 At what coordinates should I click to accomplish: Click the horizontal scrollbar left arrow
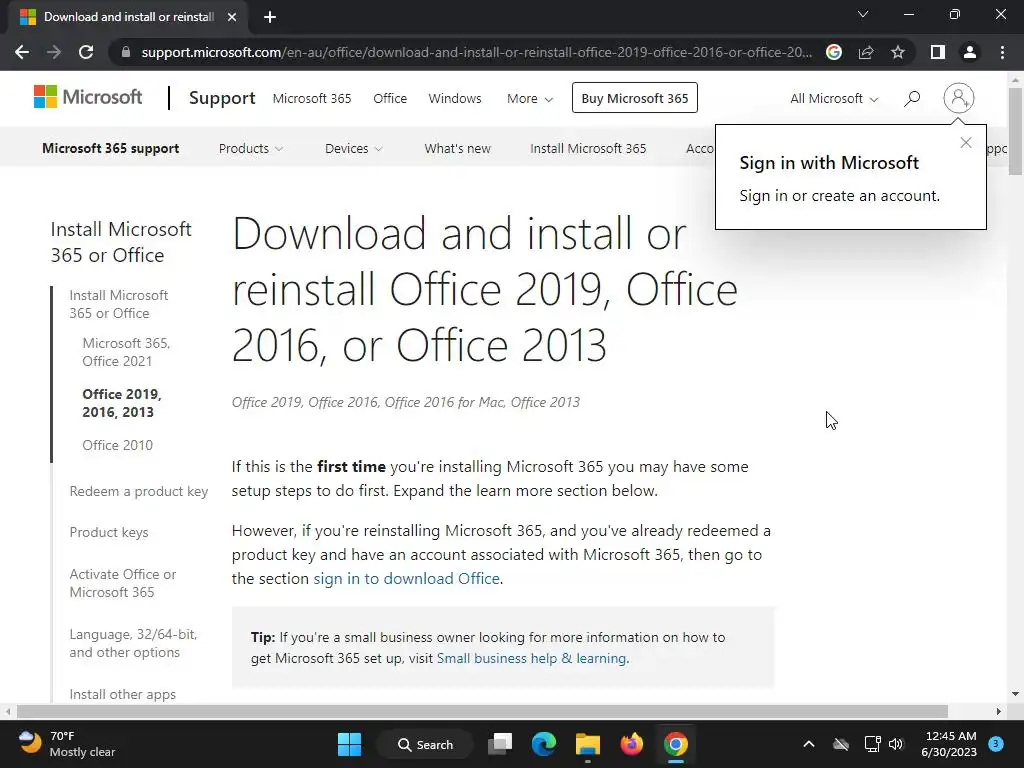[7, 711]
